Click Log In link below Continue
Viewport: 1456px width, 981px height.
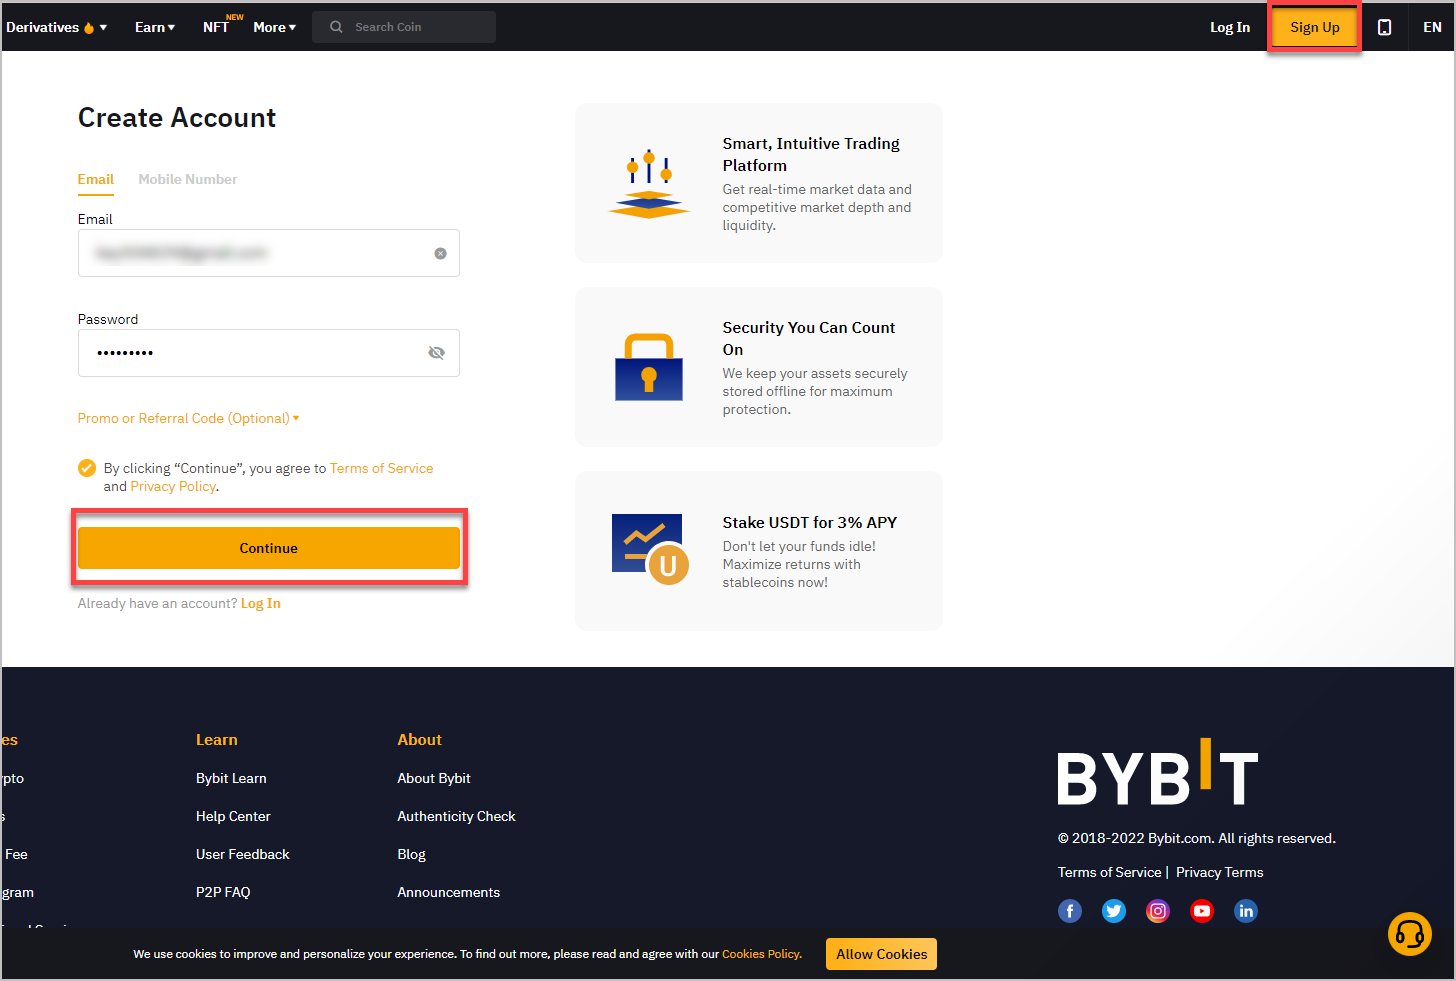pyautogui.click(x=261, y=603)
